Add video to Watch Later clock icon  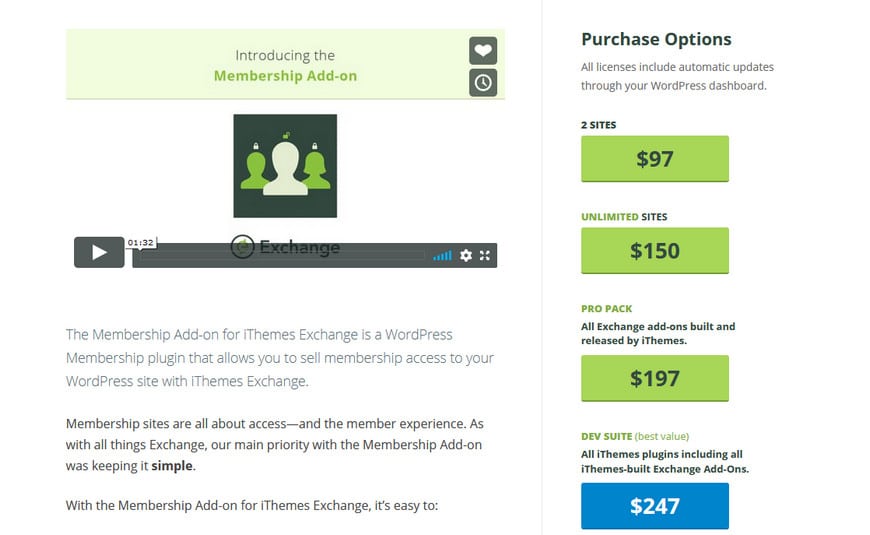pos(483,83)
